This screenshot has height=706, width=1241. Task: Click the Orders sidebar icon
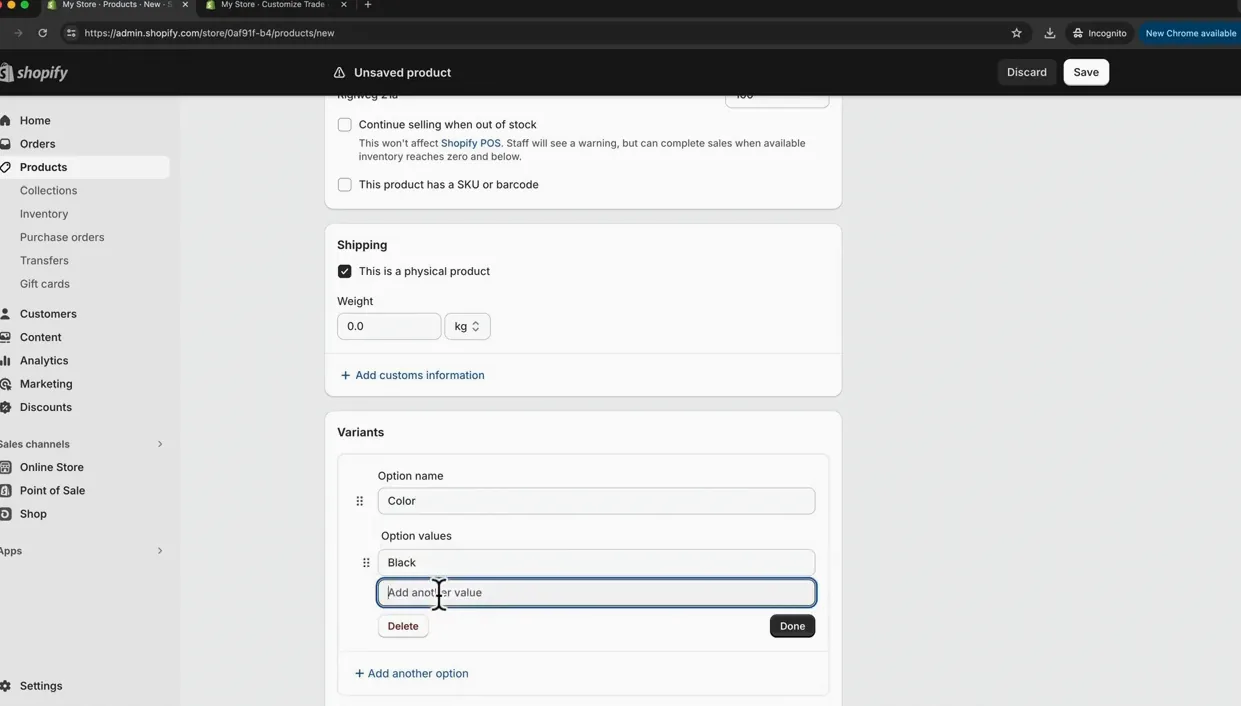coord(5,144)
